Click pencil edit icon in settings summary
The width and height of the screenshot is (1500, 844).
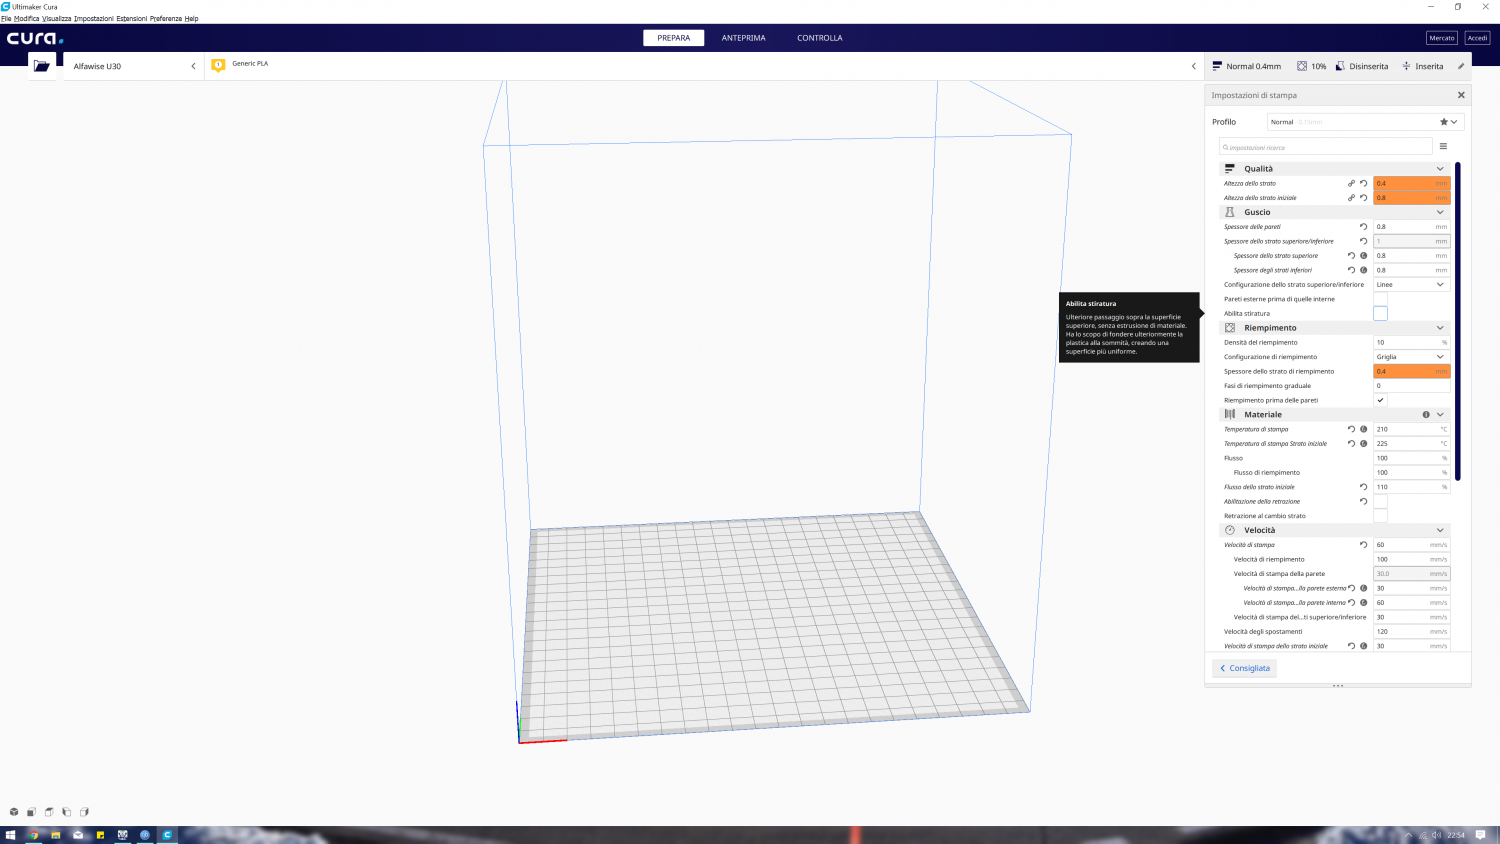tap(1461, 66)
